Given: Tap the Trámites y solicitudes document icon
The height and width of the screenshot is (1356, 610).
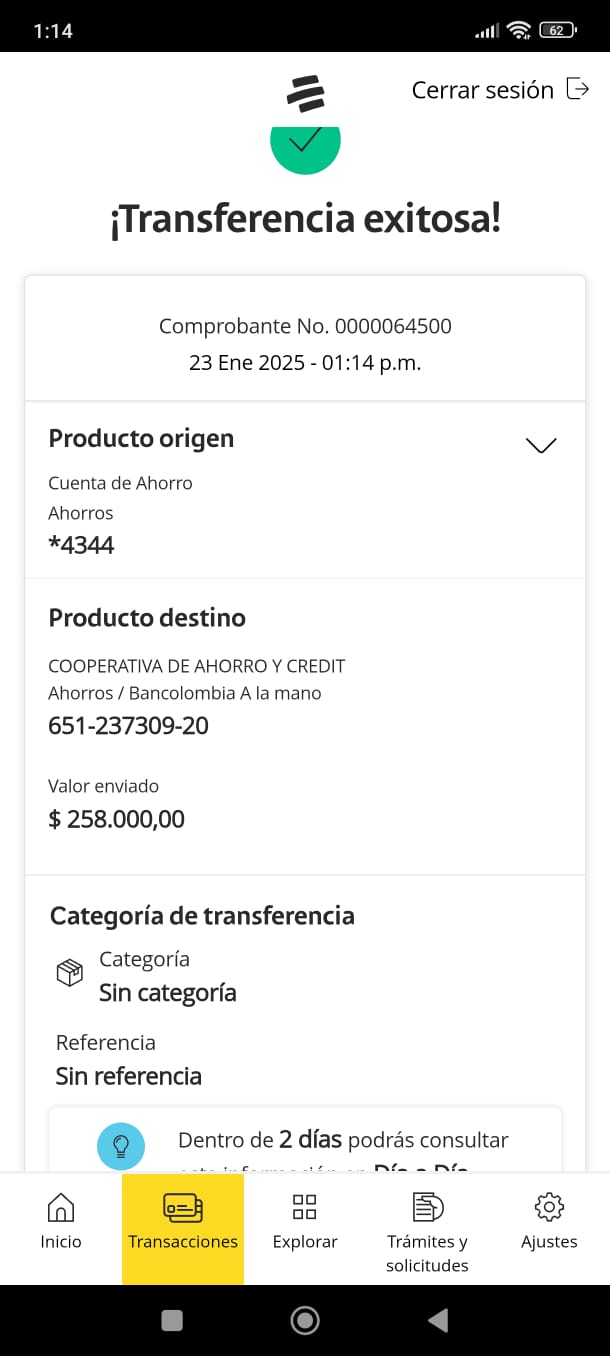Looking at the screenshot, I should [428, 1207].
